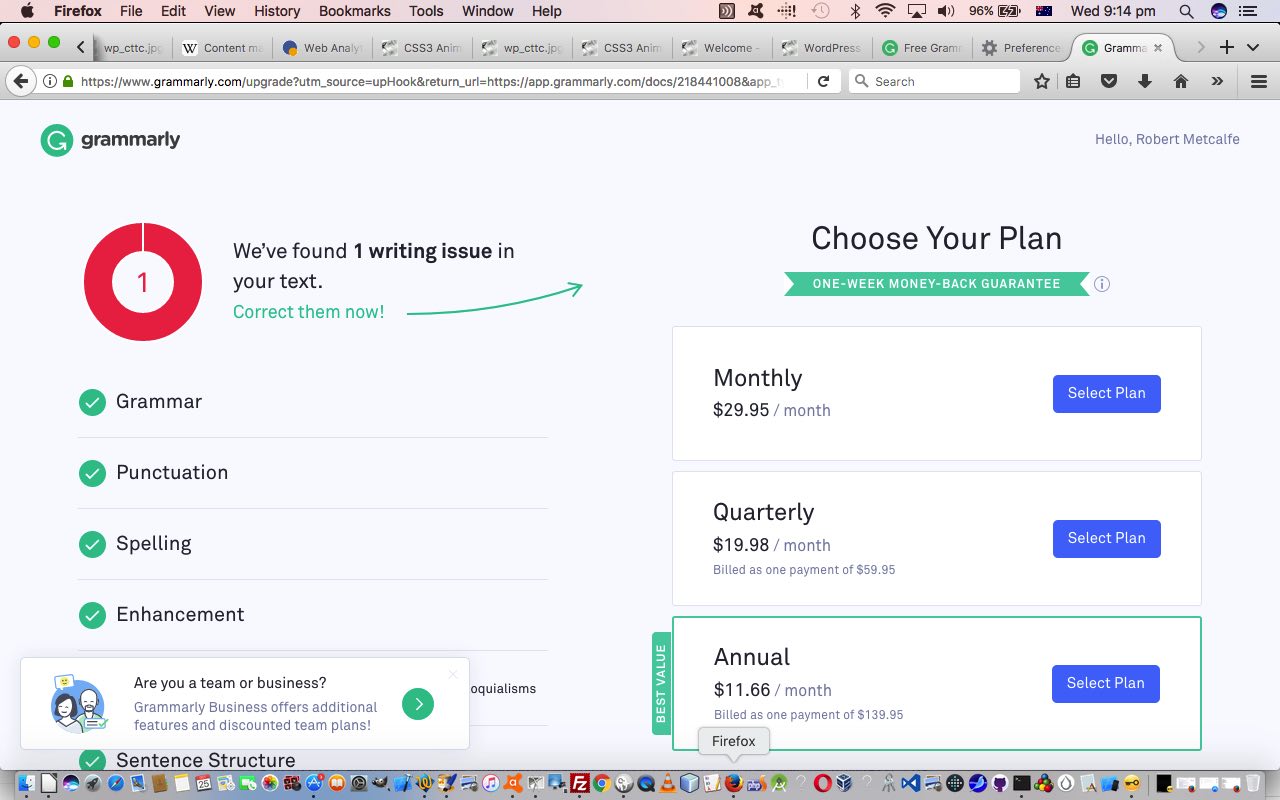The image size is (1280, 800).
Task: Click in the browser Search field
Action: coord(934,81)
